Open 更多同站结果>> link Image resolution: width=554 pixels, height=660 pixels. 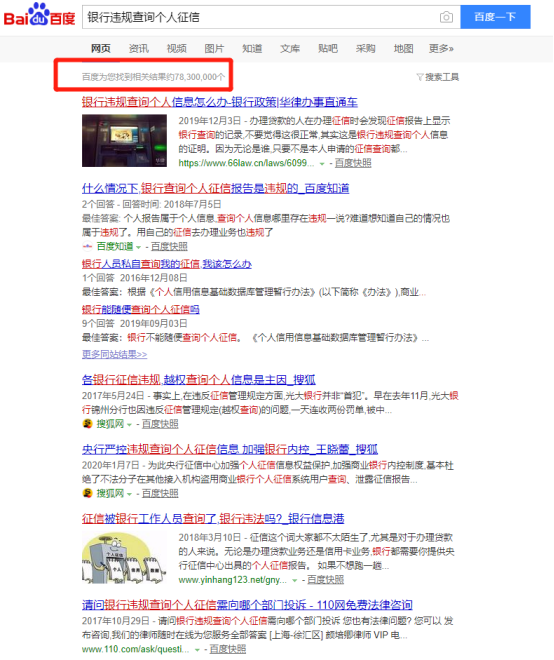pyautogui.click(x=115, y=354)
